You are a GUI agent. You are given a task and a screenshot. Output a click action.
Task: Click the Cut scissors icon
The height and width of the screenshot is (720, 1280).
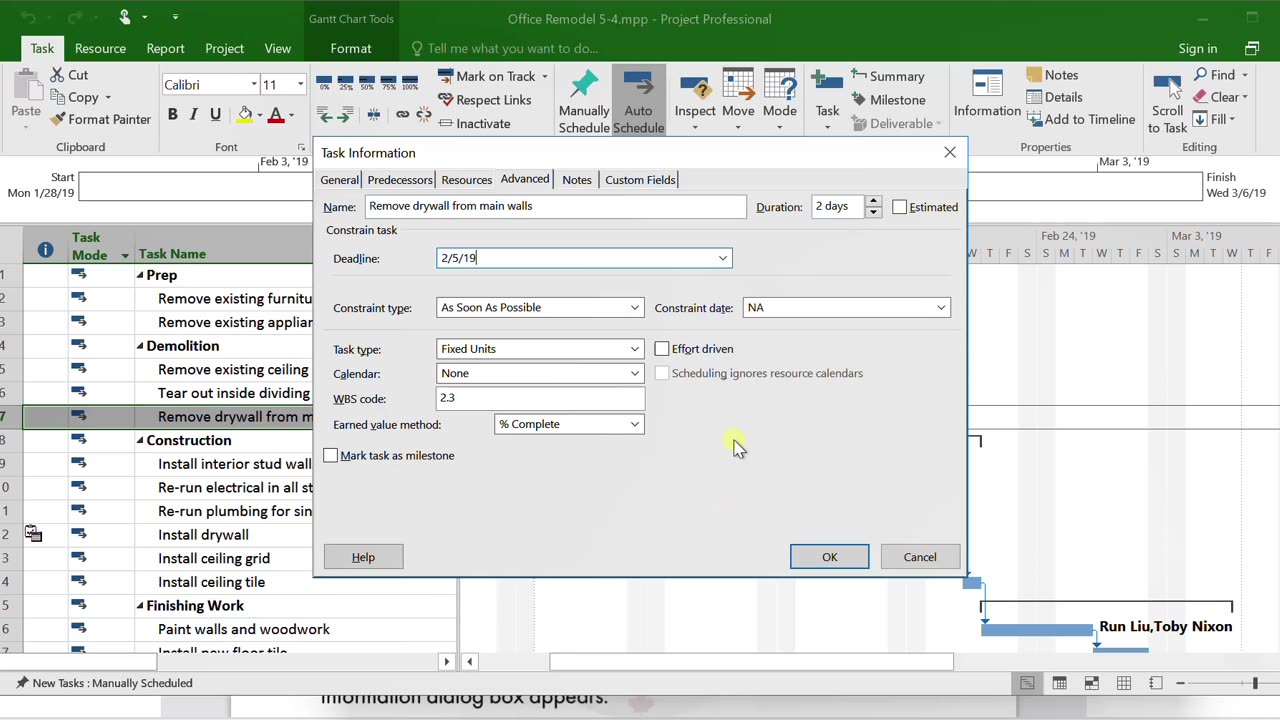[x=56, y=75]
